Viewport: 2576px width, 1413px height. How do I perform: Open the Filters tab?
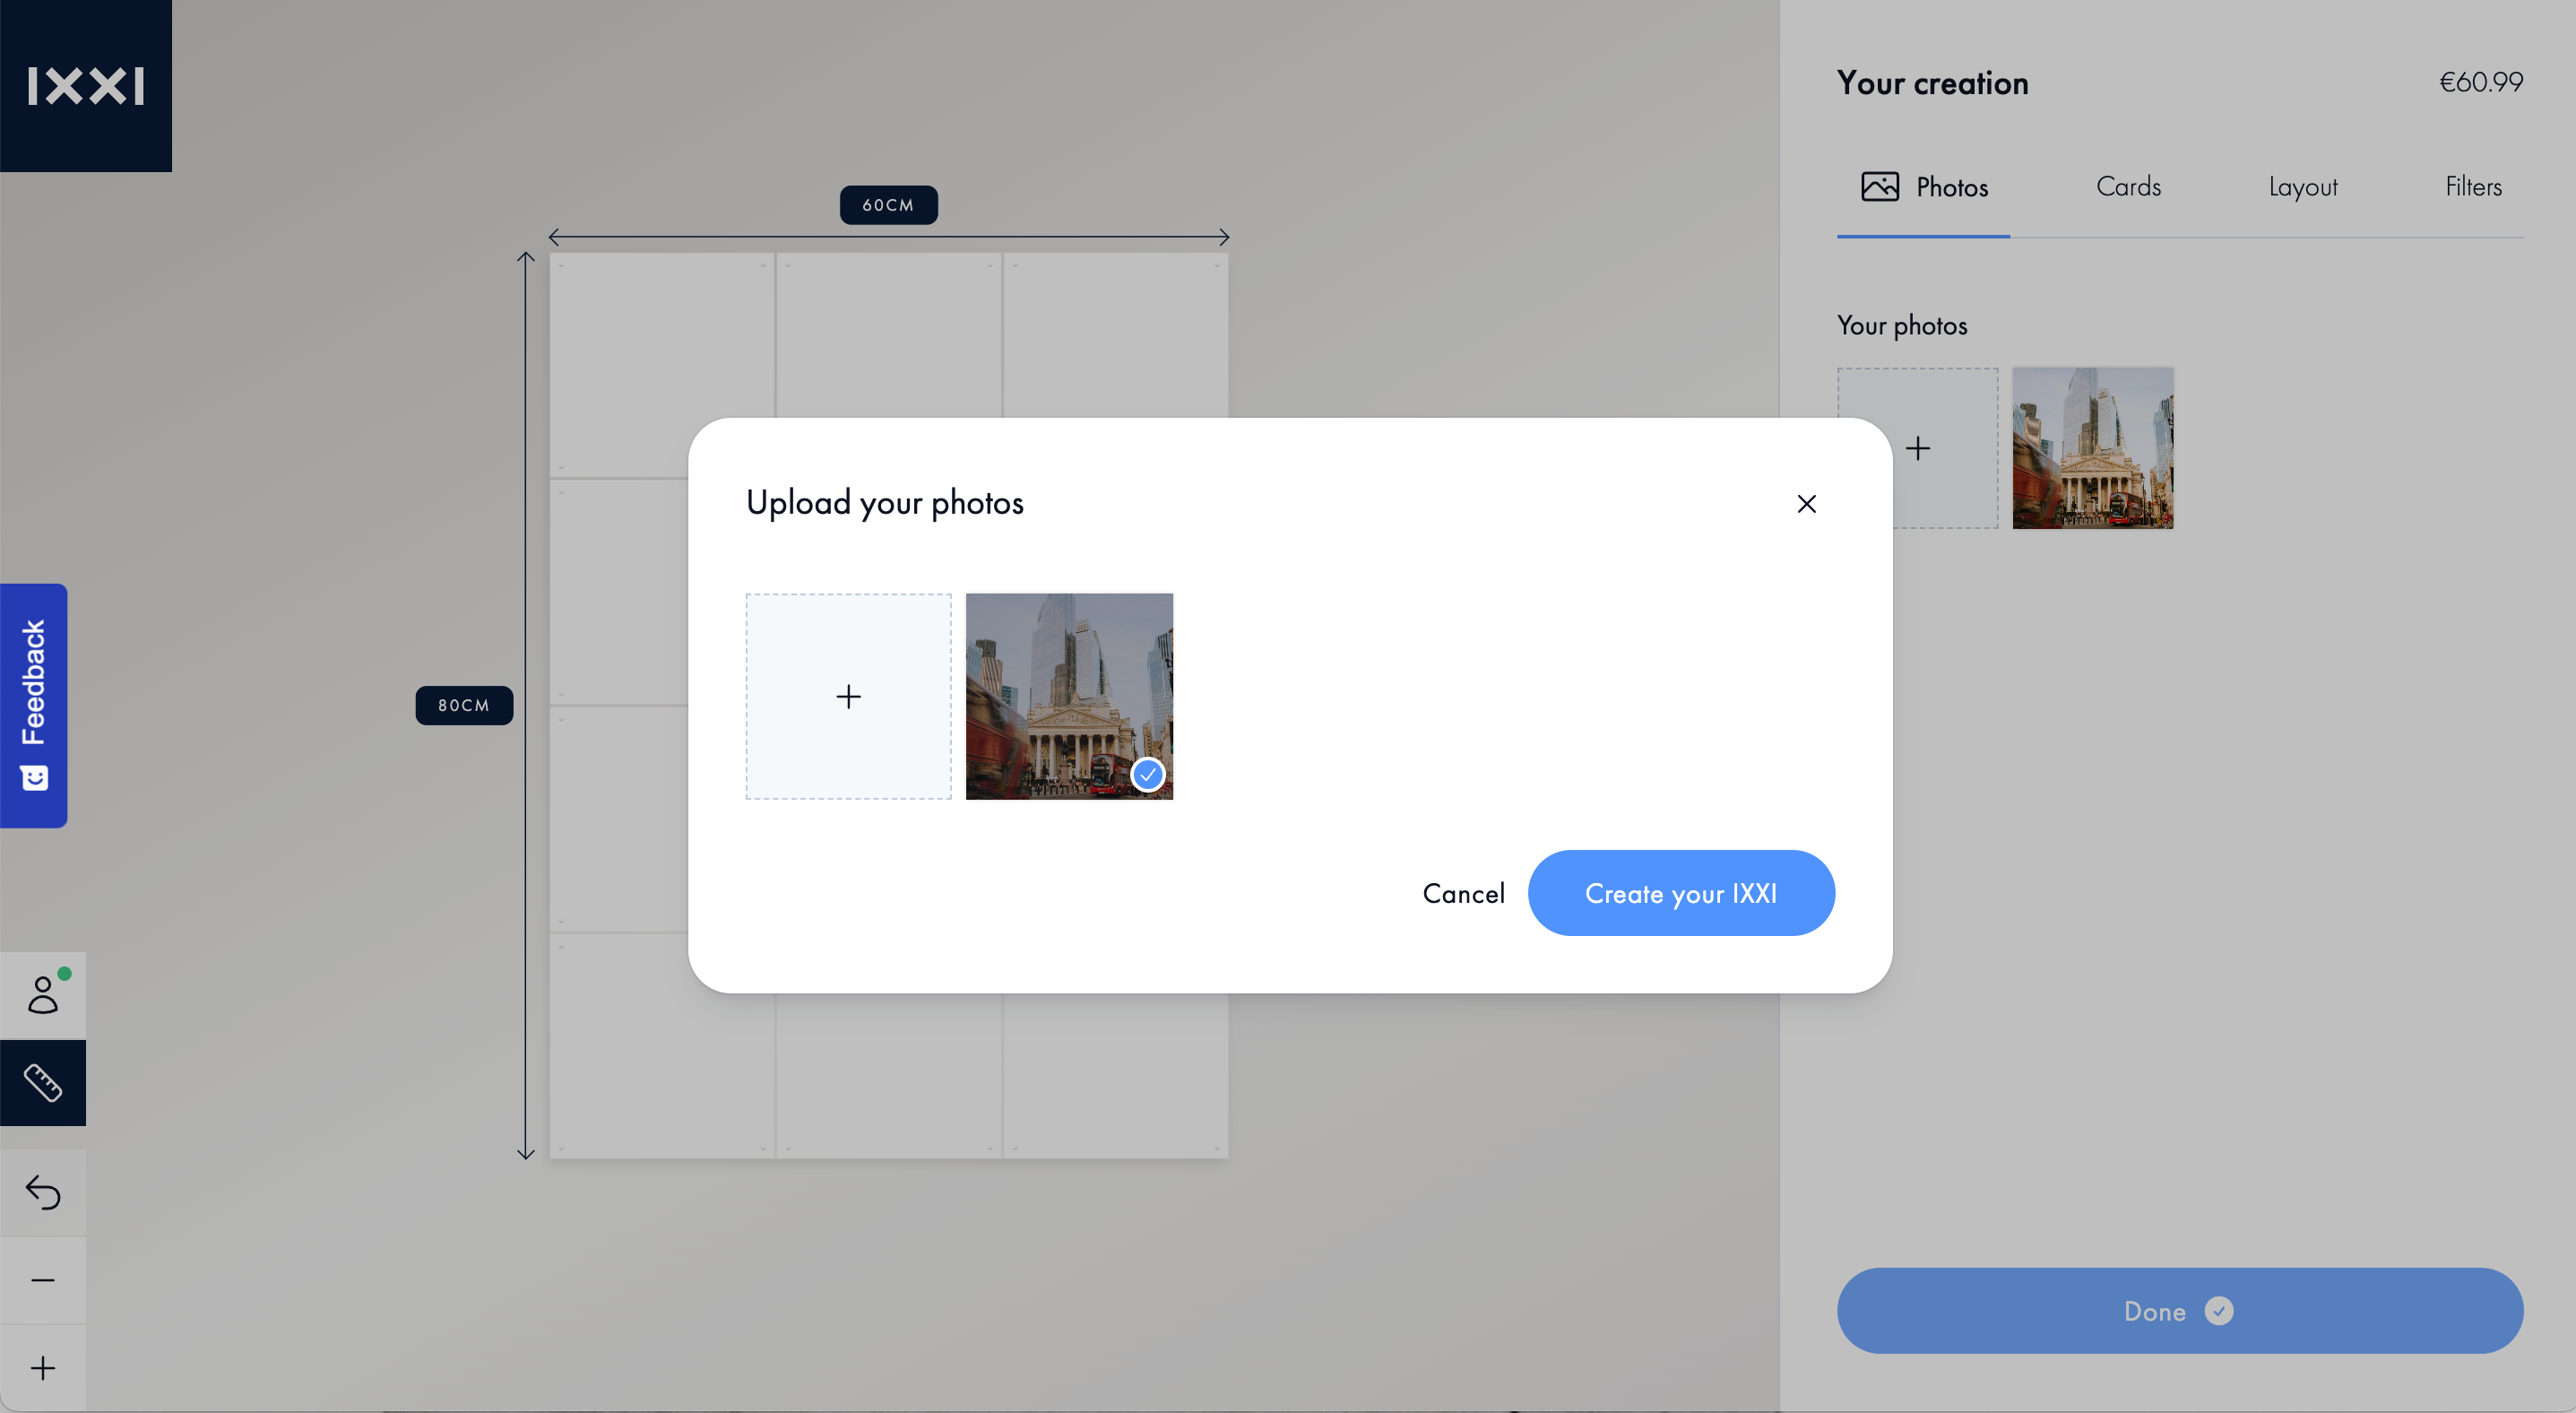pos(2473,187)
